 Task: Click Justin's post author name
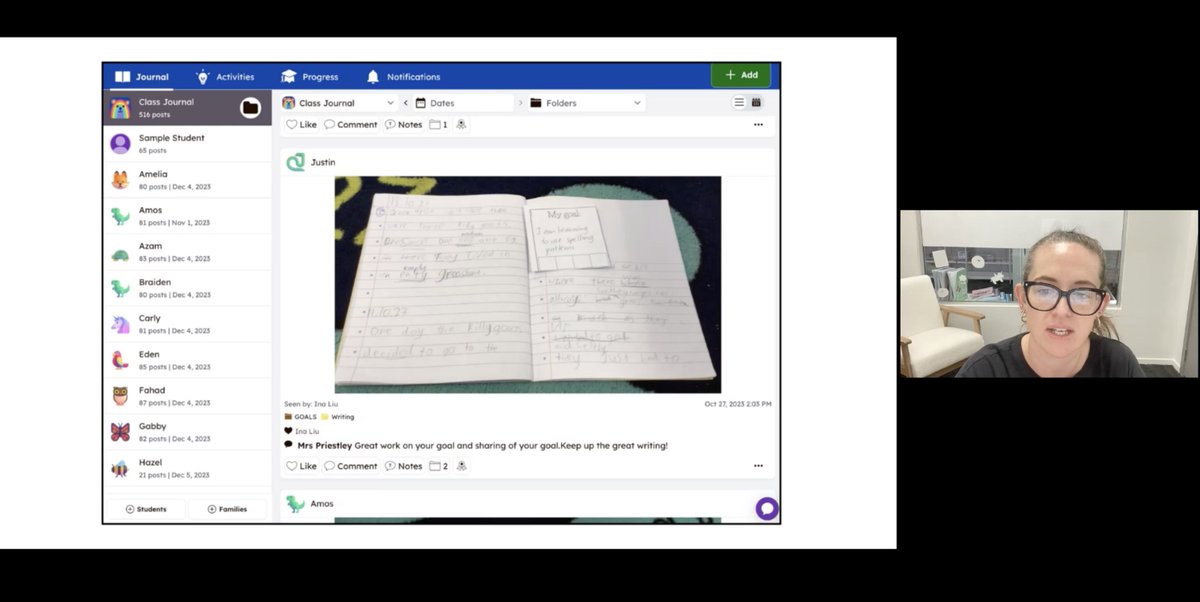point(323,162)
